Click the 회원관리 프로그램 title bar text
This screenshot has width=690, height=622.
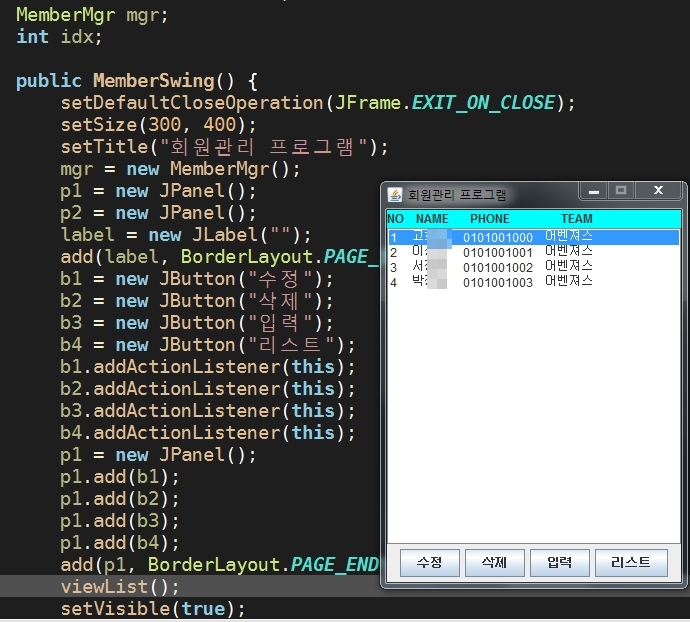pos(457,194)
